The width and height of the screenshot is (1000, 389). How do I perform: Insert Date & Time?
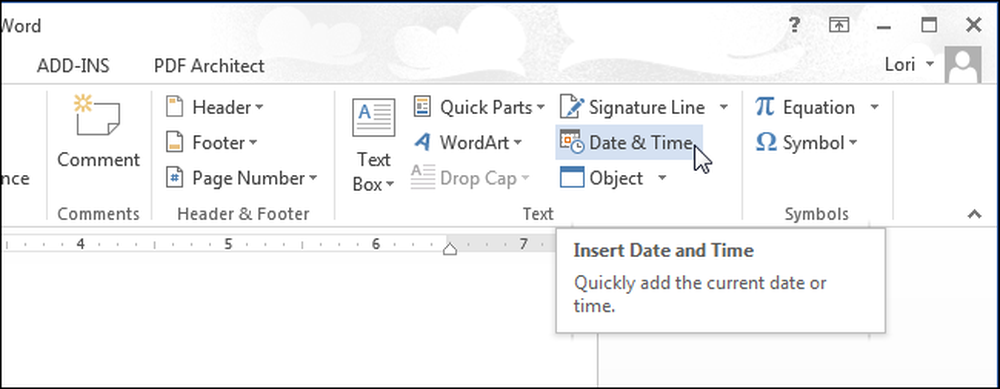(x=629, y=142)
